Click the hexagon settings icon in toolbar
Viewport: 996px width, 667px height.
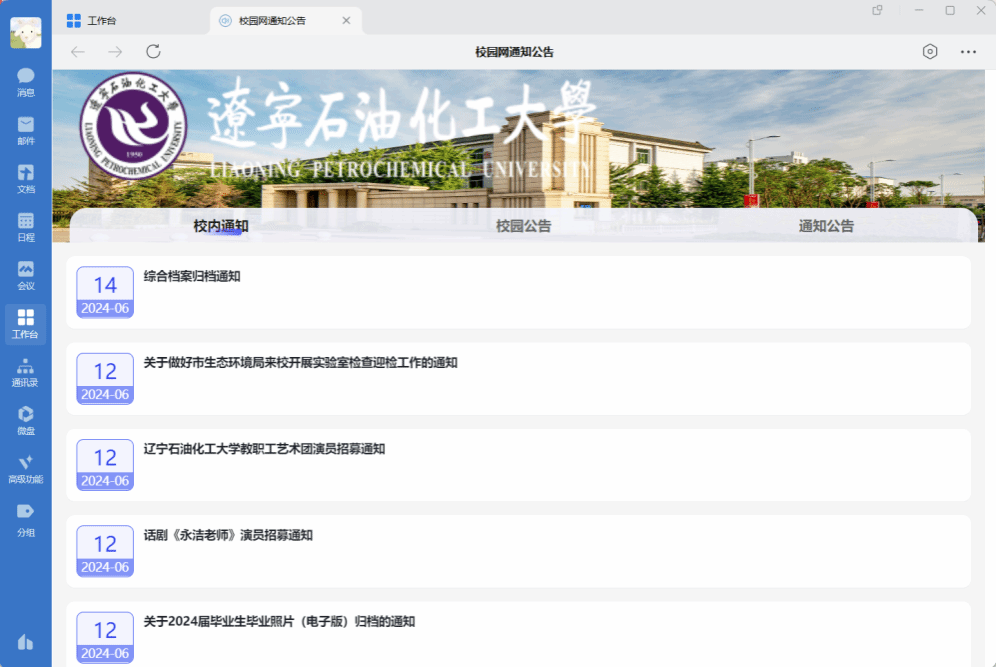[930, 52]
